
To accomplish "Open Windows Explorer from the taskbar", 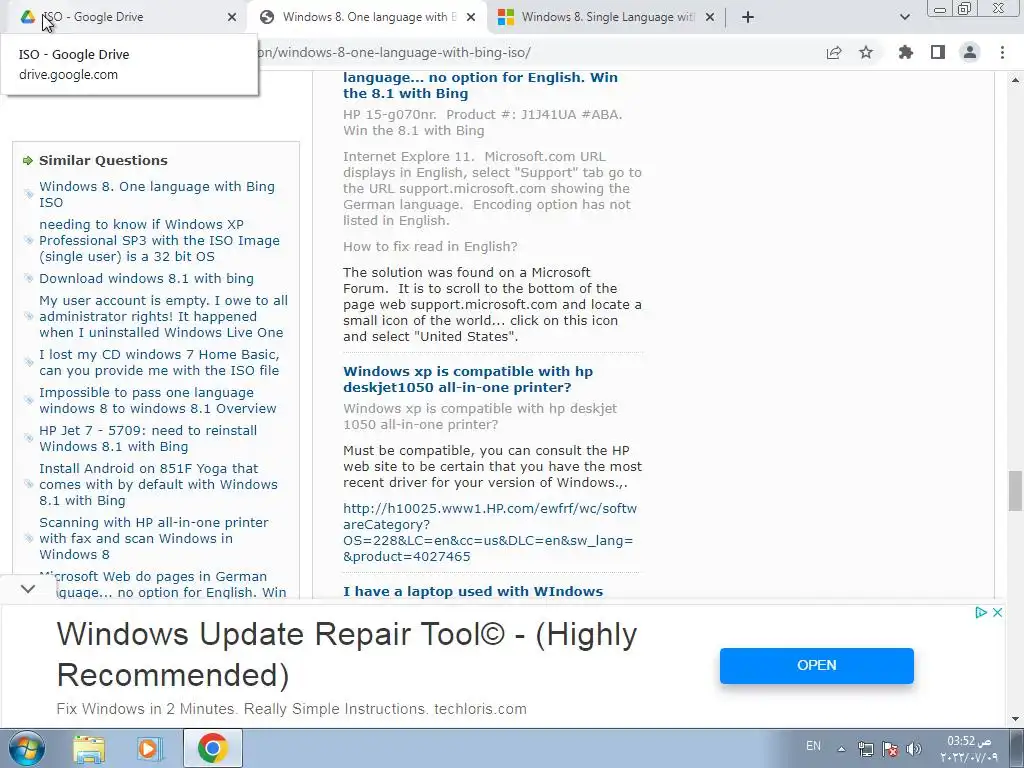I will tap(89, 749).
